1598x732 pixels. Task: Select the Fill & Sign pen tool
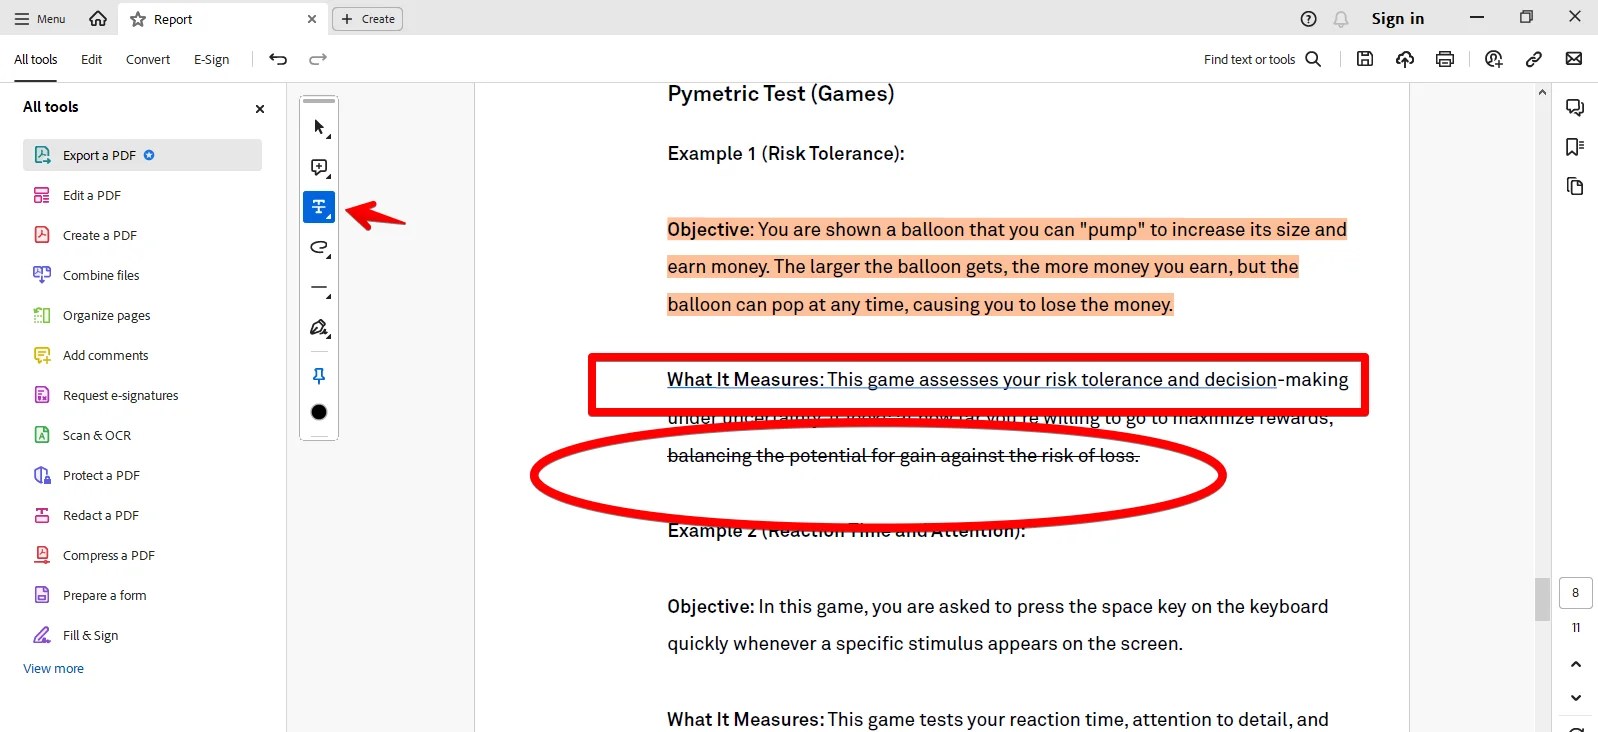tap(319, 328)
